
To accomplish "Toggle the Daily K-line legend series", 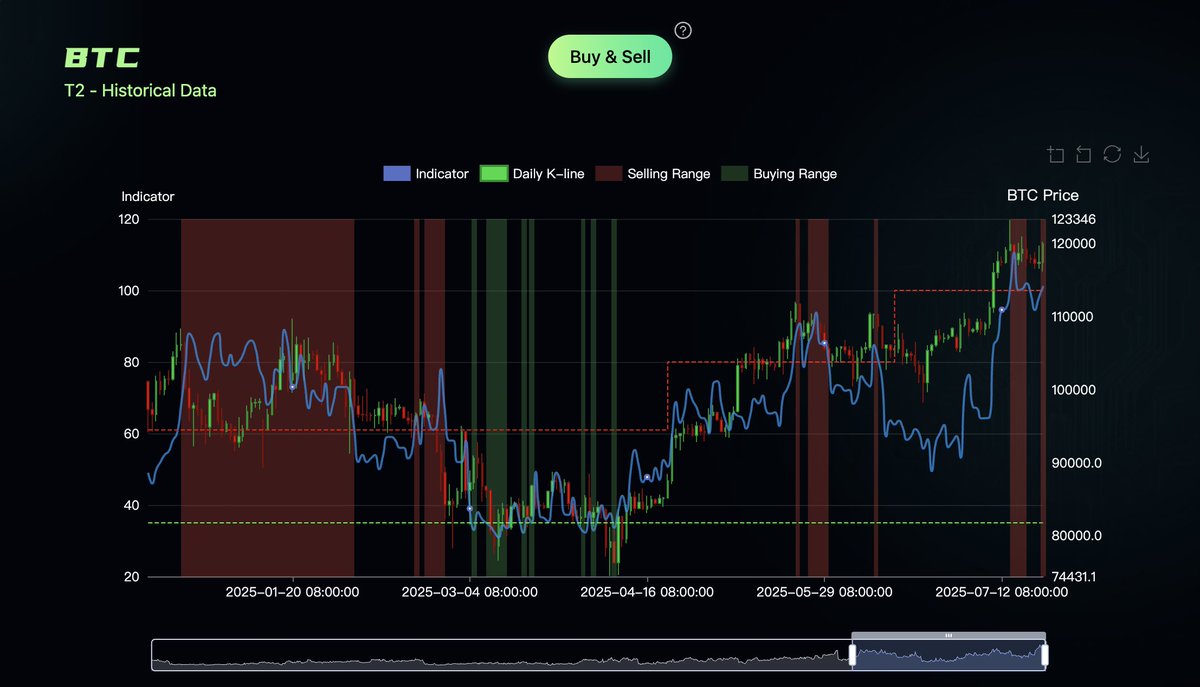I will [x=532, y=174].
